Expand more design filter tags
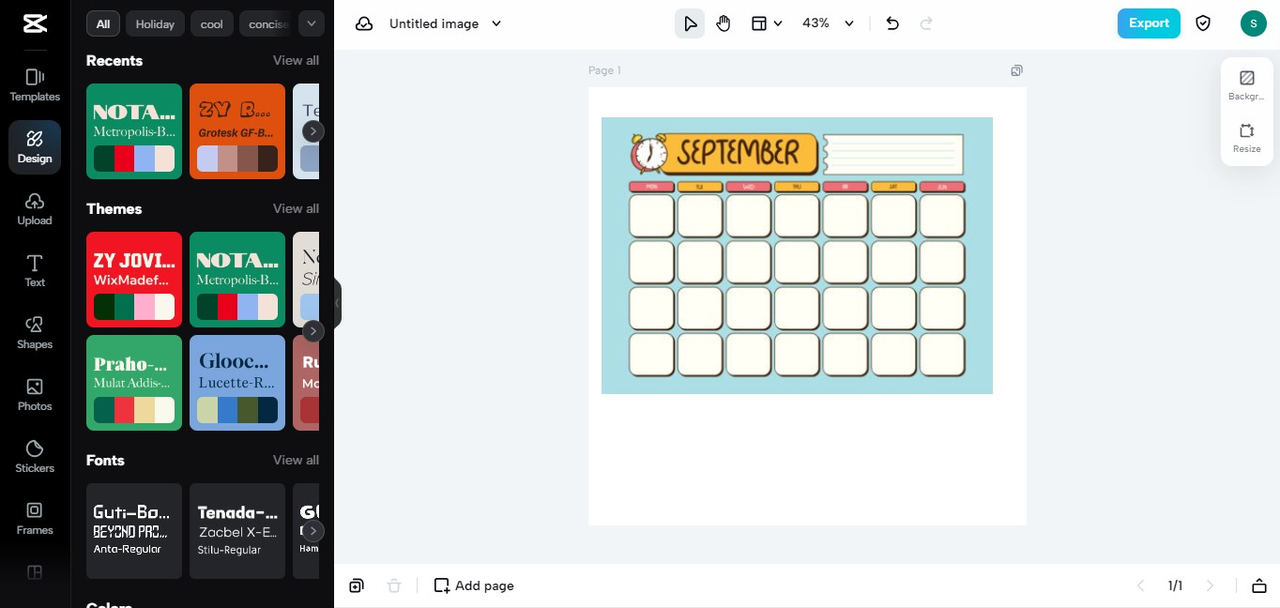Viewport: 1280px width, 608px height. tap(311, 24)
